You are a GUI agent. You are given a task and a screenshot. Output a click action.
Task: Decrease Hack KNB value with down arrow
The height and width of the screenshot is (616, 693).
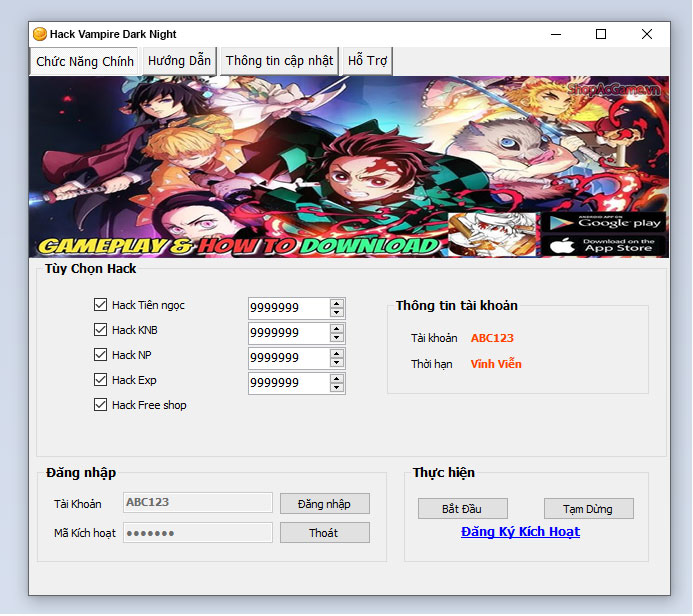point(337,338)
